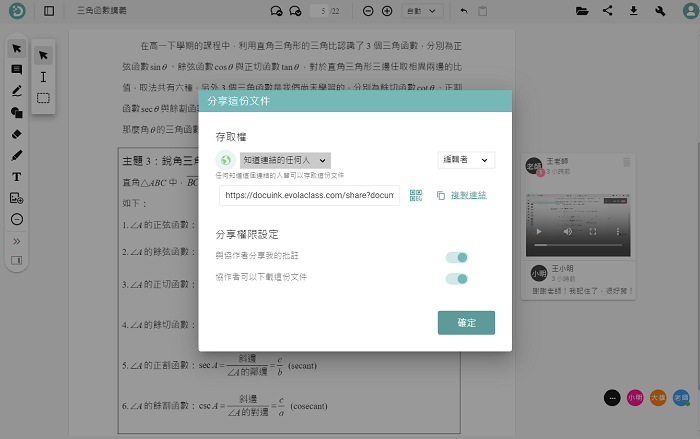Open the 知道連結的任何人 access dropdown

tap(285, 160)
